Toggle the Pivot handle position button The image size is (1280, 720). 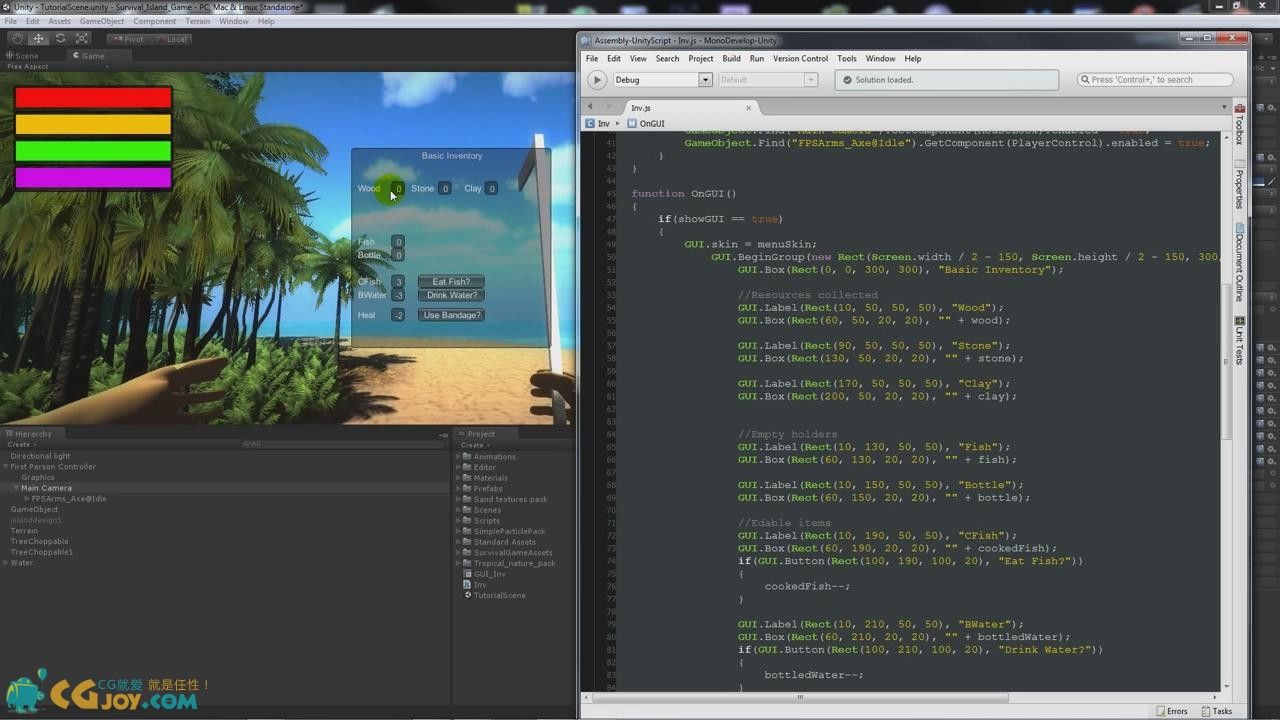pos(128,39)
